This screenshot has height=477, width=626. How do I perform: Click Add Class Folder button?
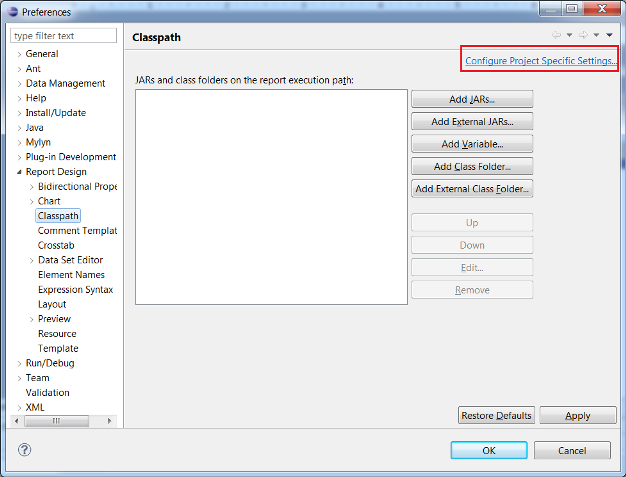point(472,166)
